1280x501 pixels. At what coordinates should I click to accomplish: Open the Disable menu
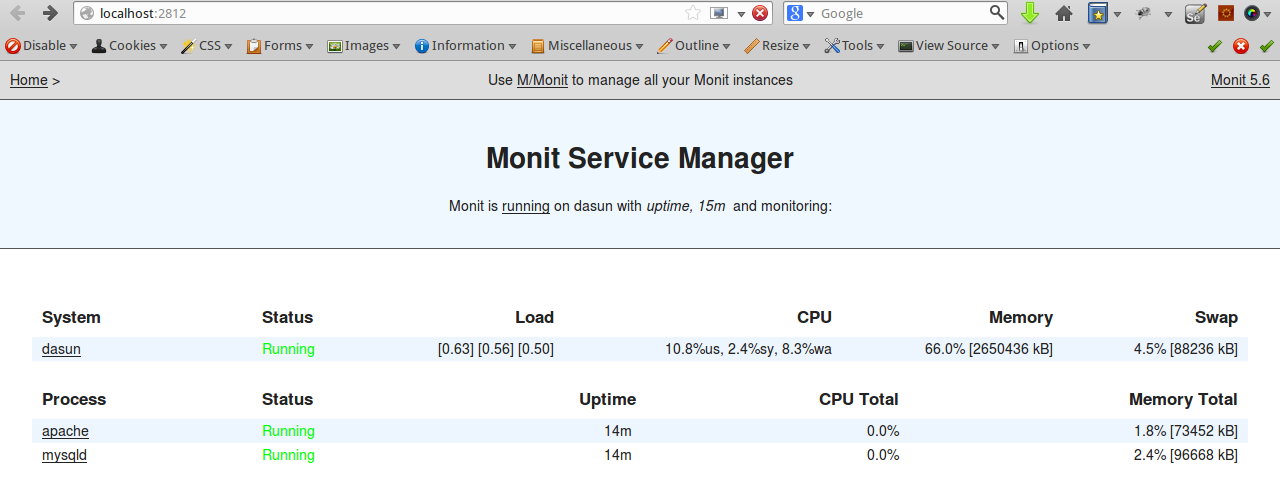(x=42, y=46)
